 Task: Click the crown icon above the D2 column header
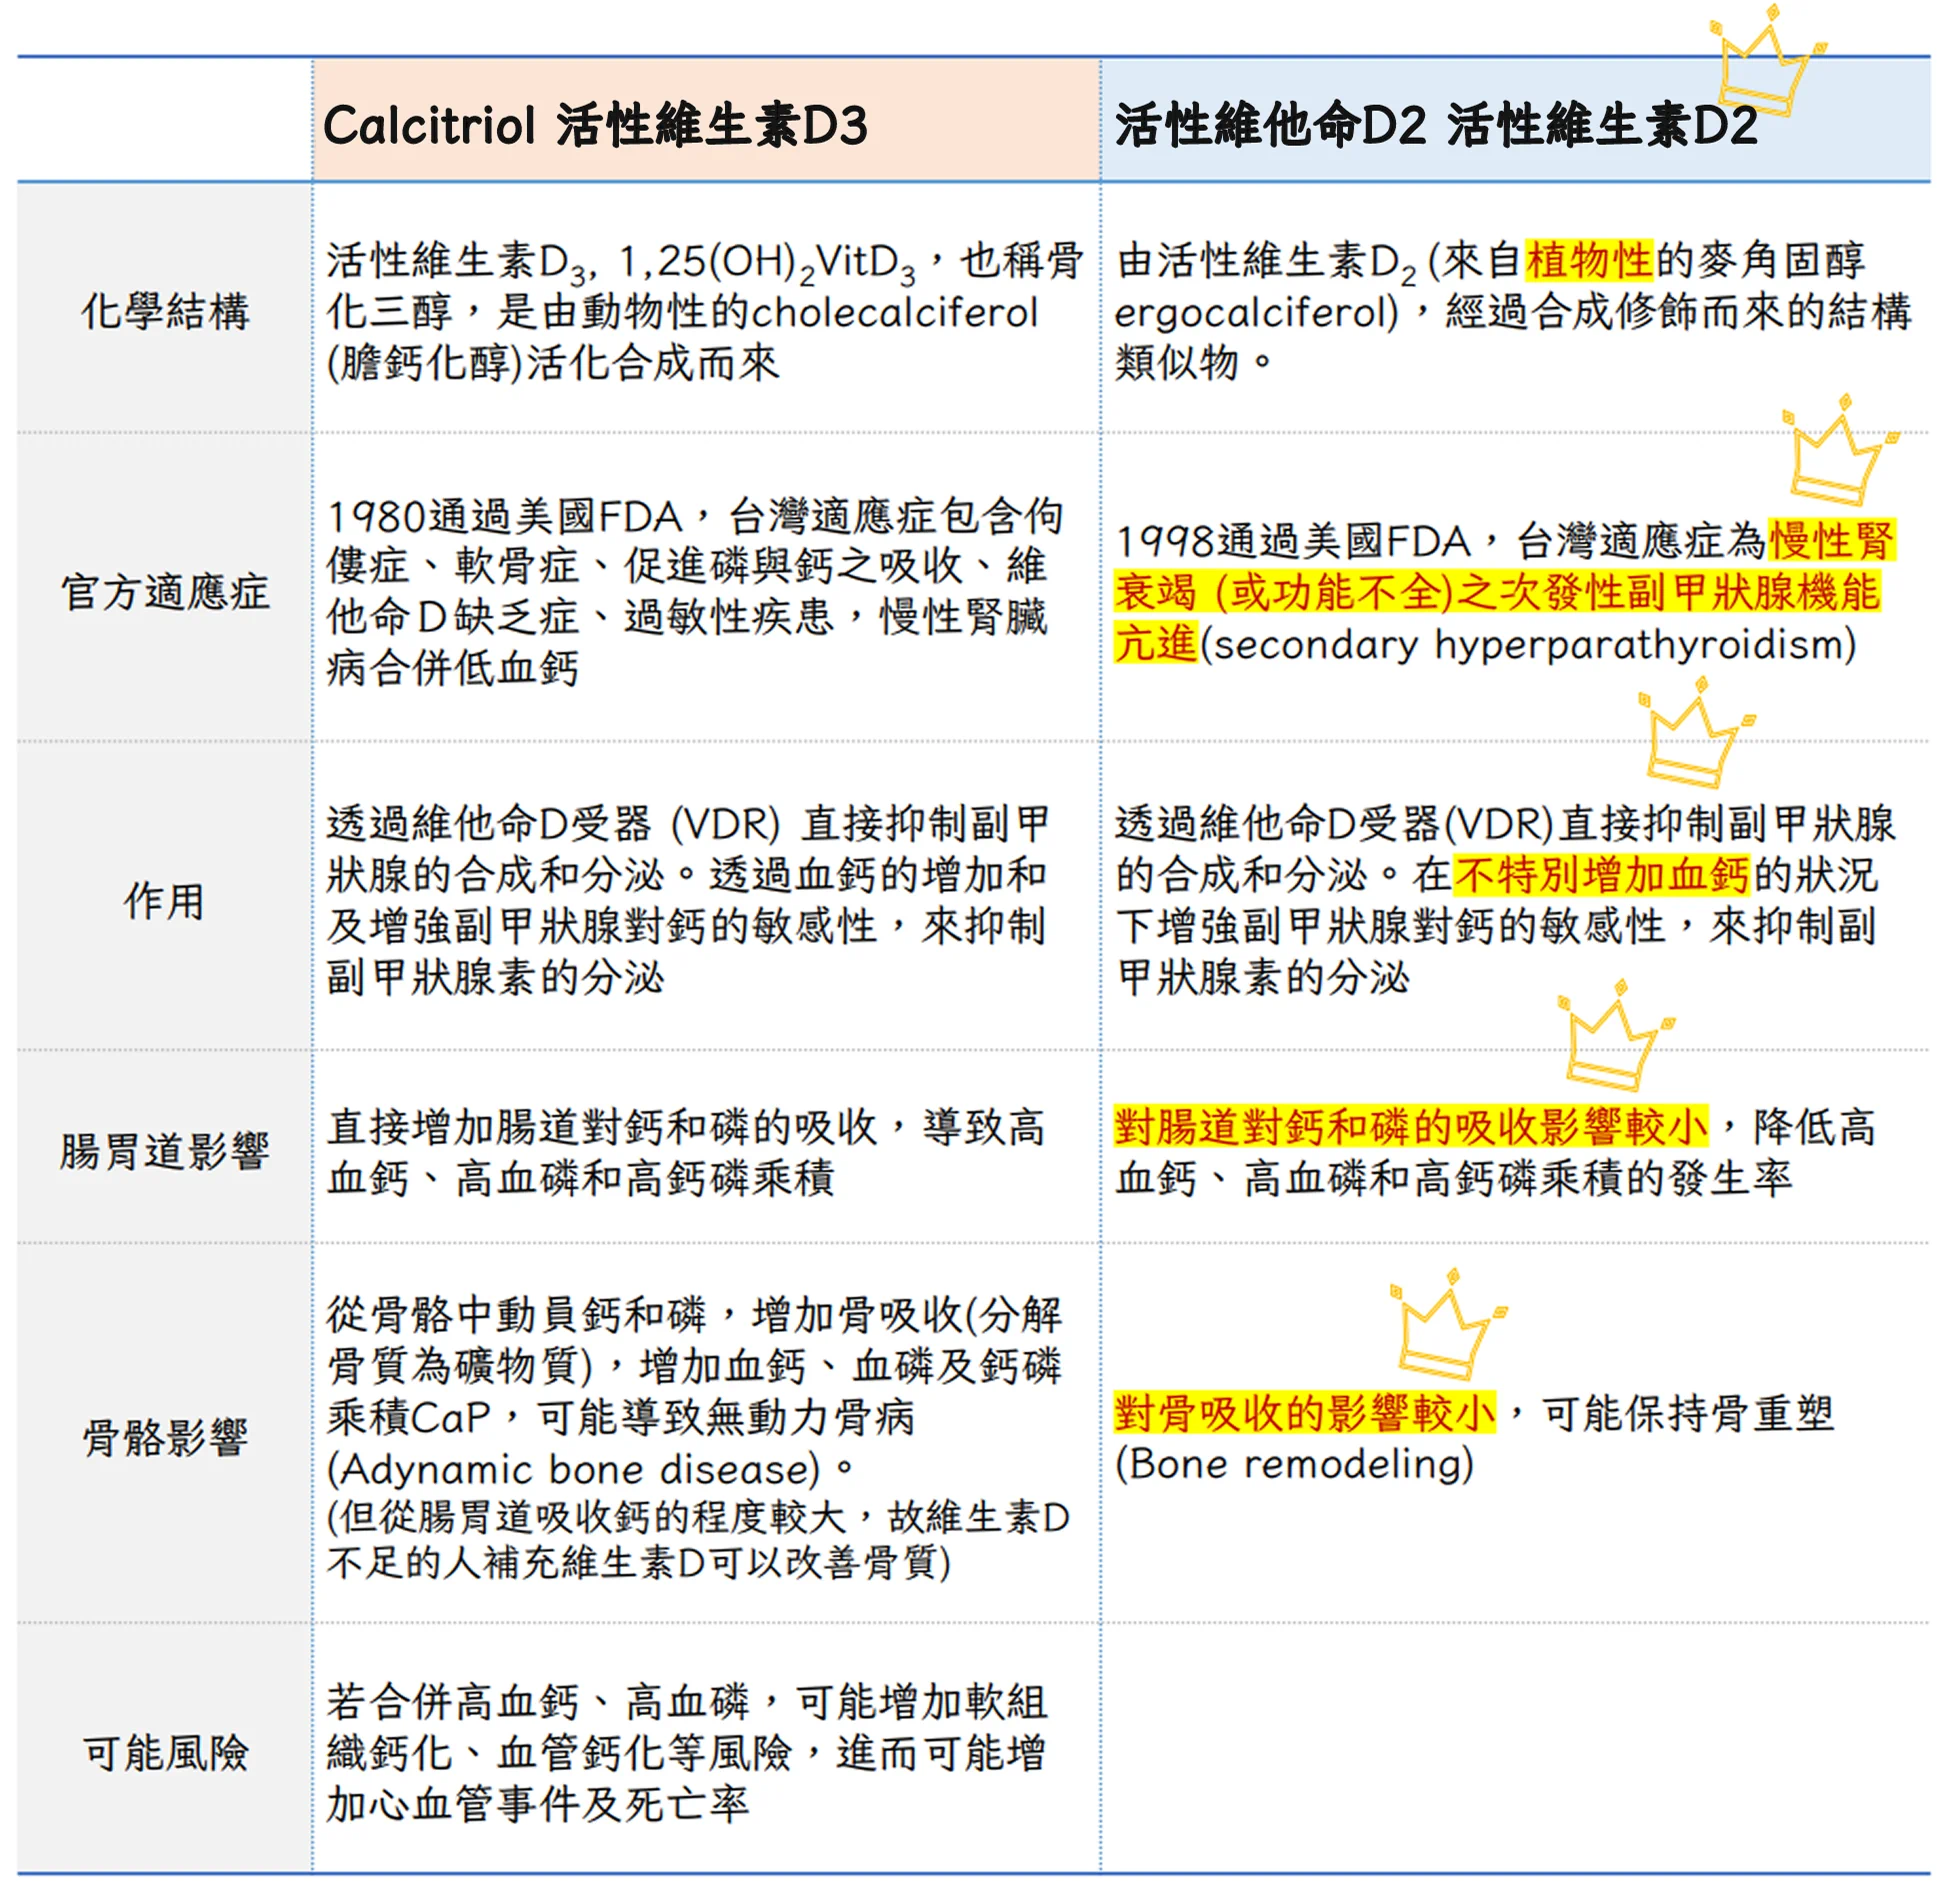tap(1766, 60)
